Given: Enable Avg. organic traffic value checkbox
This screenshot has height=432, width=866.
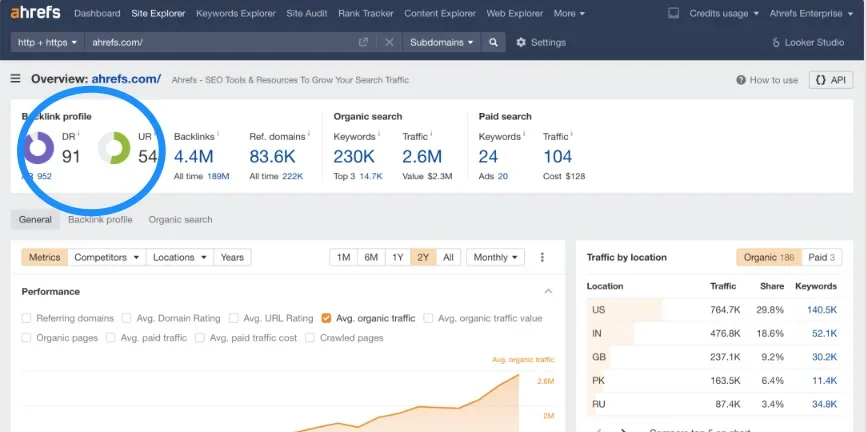Looking at the screenshot, I should coord(428,318).
